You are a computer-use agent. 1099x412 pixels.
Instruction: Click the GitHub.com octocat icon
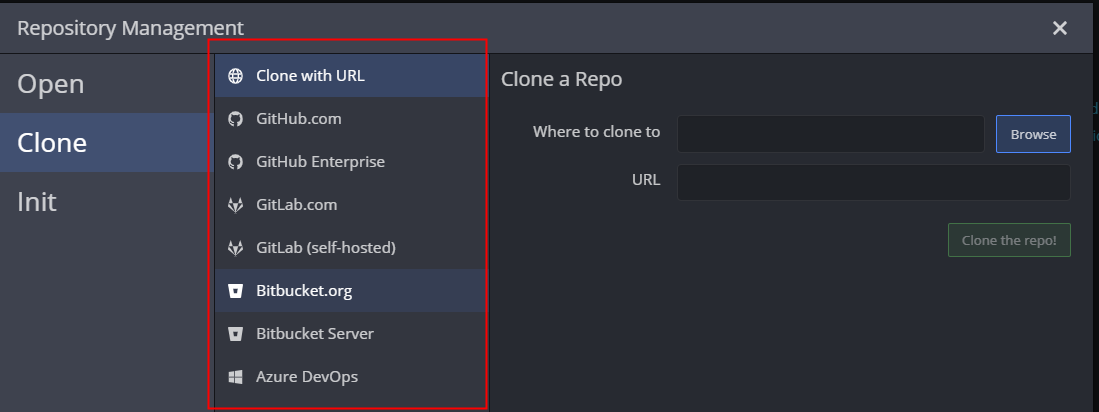point(236,119)
